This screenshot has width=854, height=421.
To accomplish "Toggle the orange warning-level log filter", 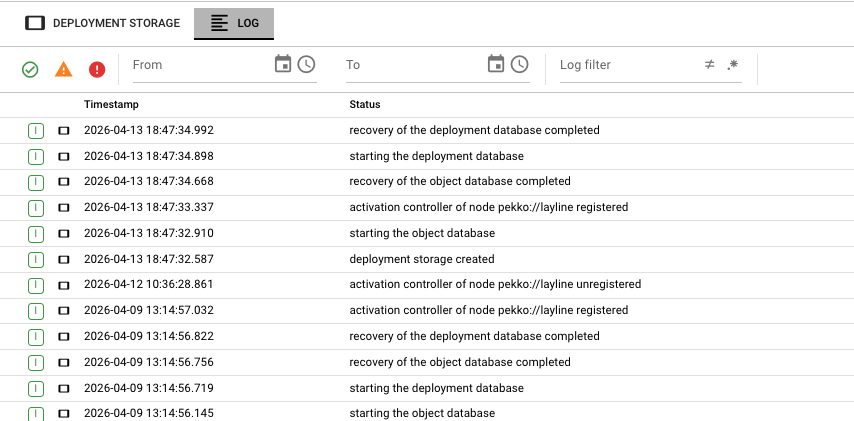I will [x=63, y=69].
